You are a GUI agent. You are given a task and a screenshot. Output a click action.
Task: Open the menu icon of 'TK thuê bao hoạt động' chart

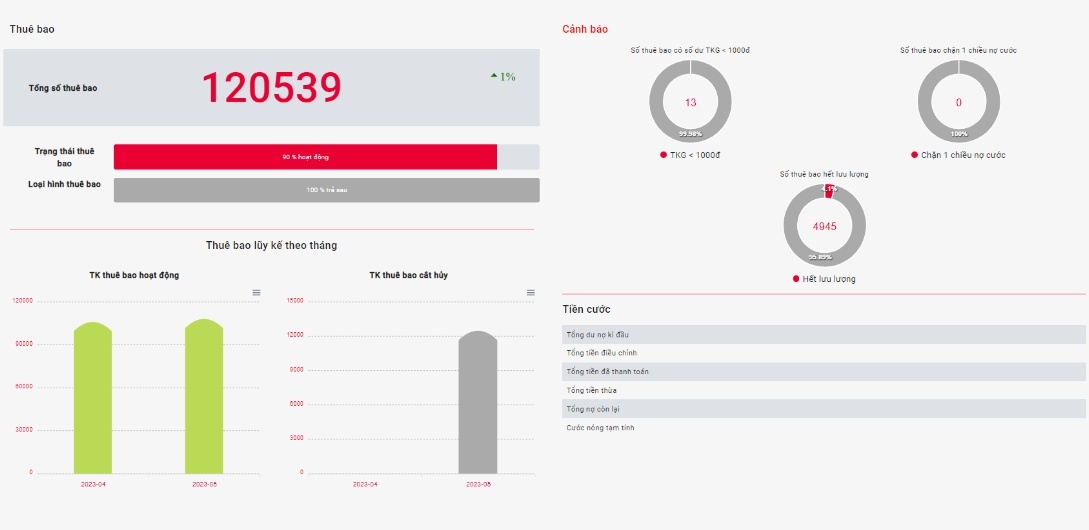[256, 292]
